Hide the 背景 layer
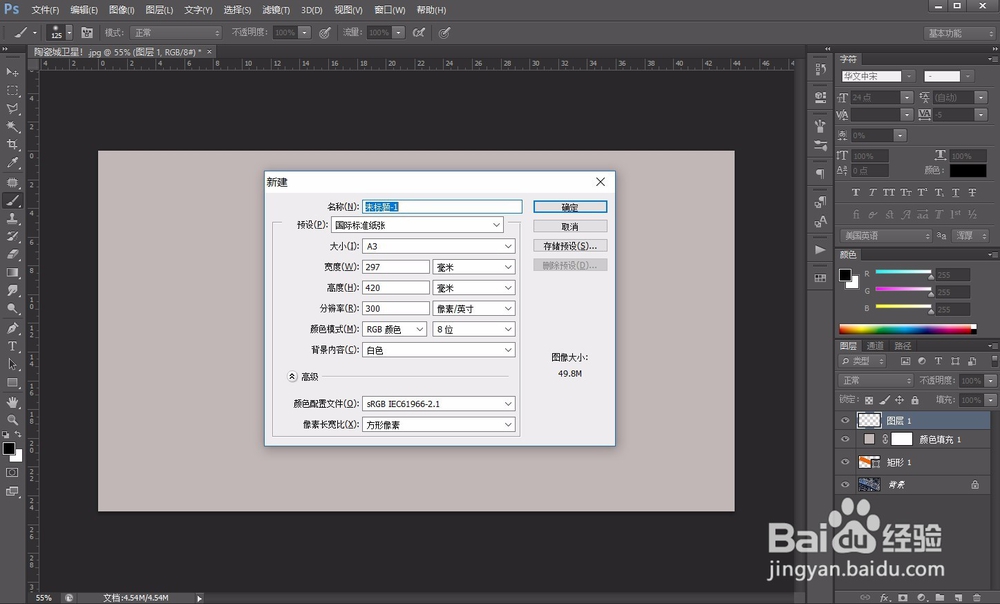 click(x=845, y=485)
